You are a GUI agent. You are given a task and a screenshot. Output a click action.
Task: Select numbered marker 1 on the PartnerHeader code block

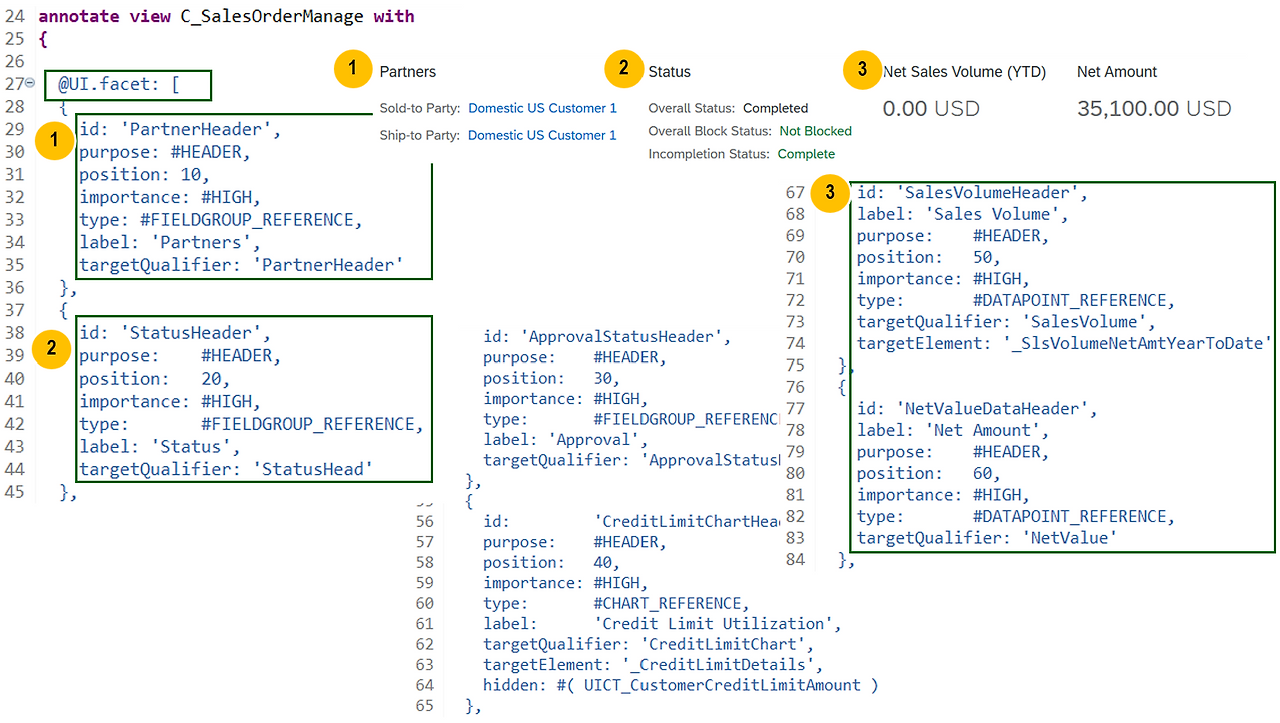[x=55, y=141]
